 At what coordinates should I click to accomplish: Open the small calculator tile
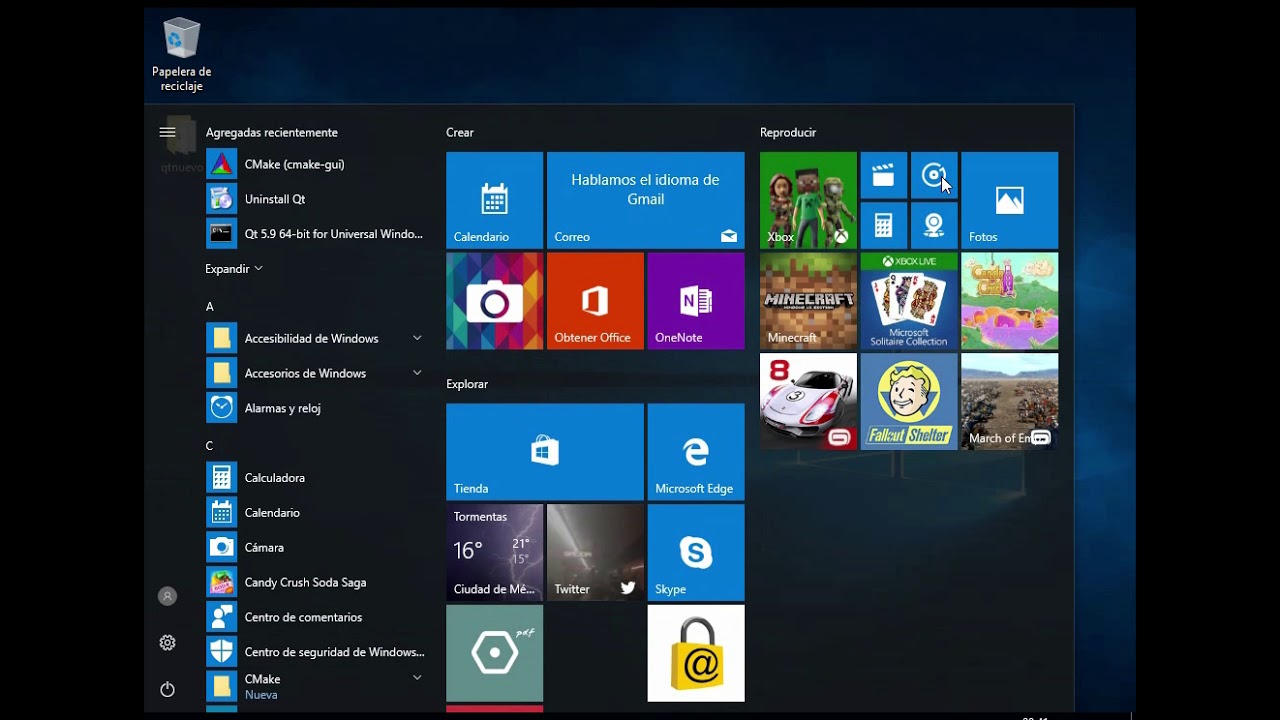click(x=883, y=225)
